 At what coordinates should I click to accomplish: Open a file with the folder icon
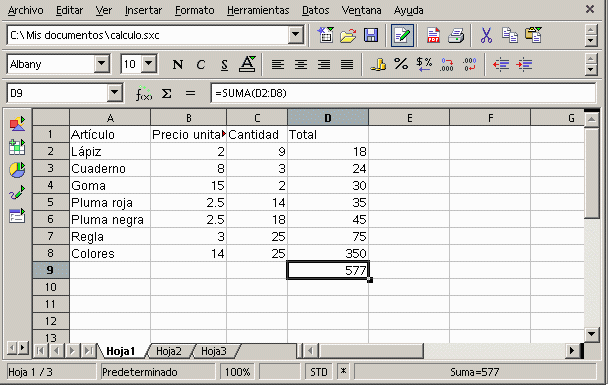tap(348, 35)
